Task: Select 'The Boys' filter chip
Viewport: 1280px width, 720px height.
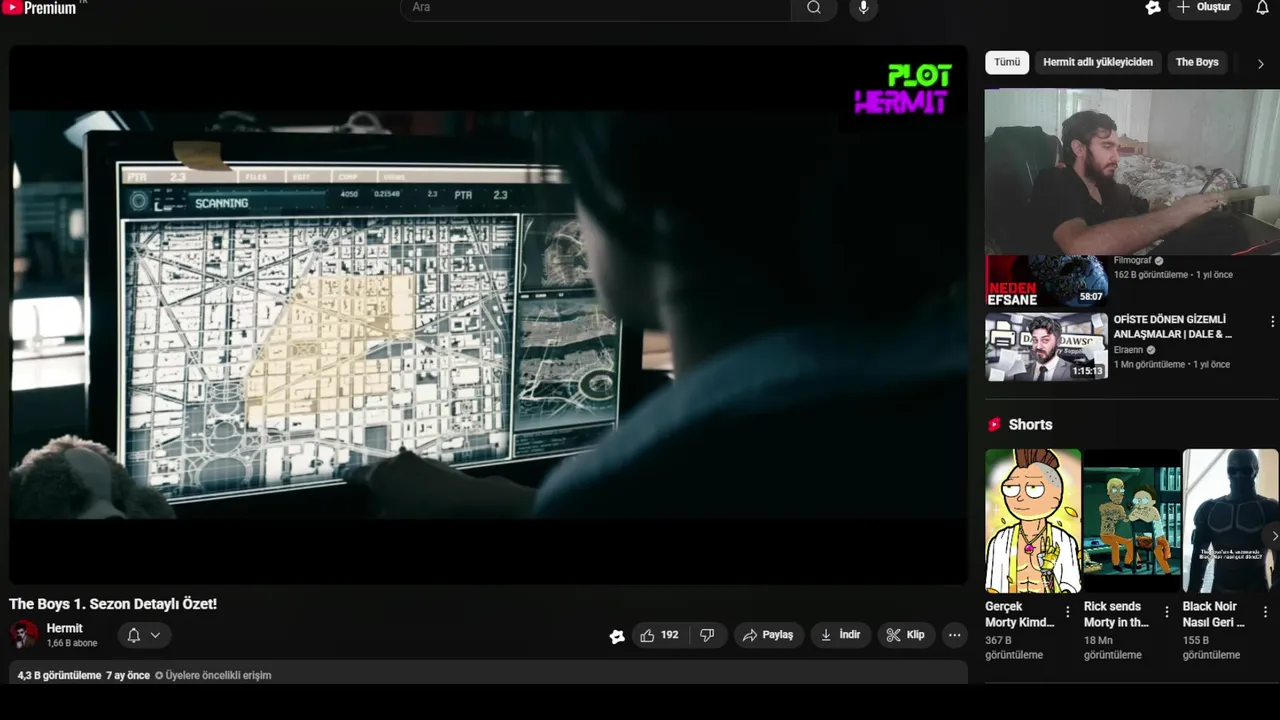Action: click(x=1197, y=62)
